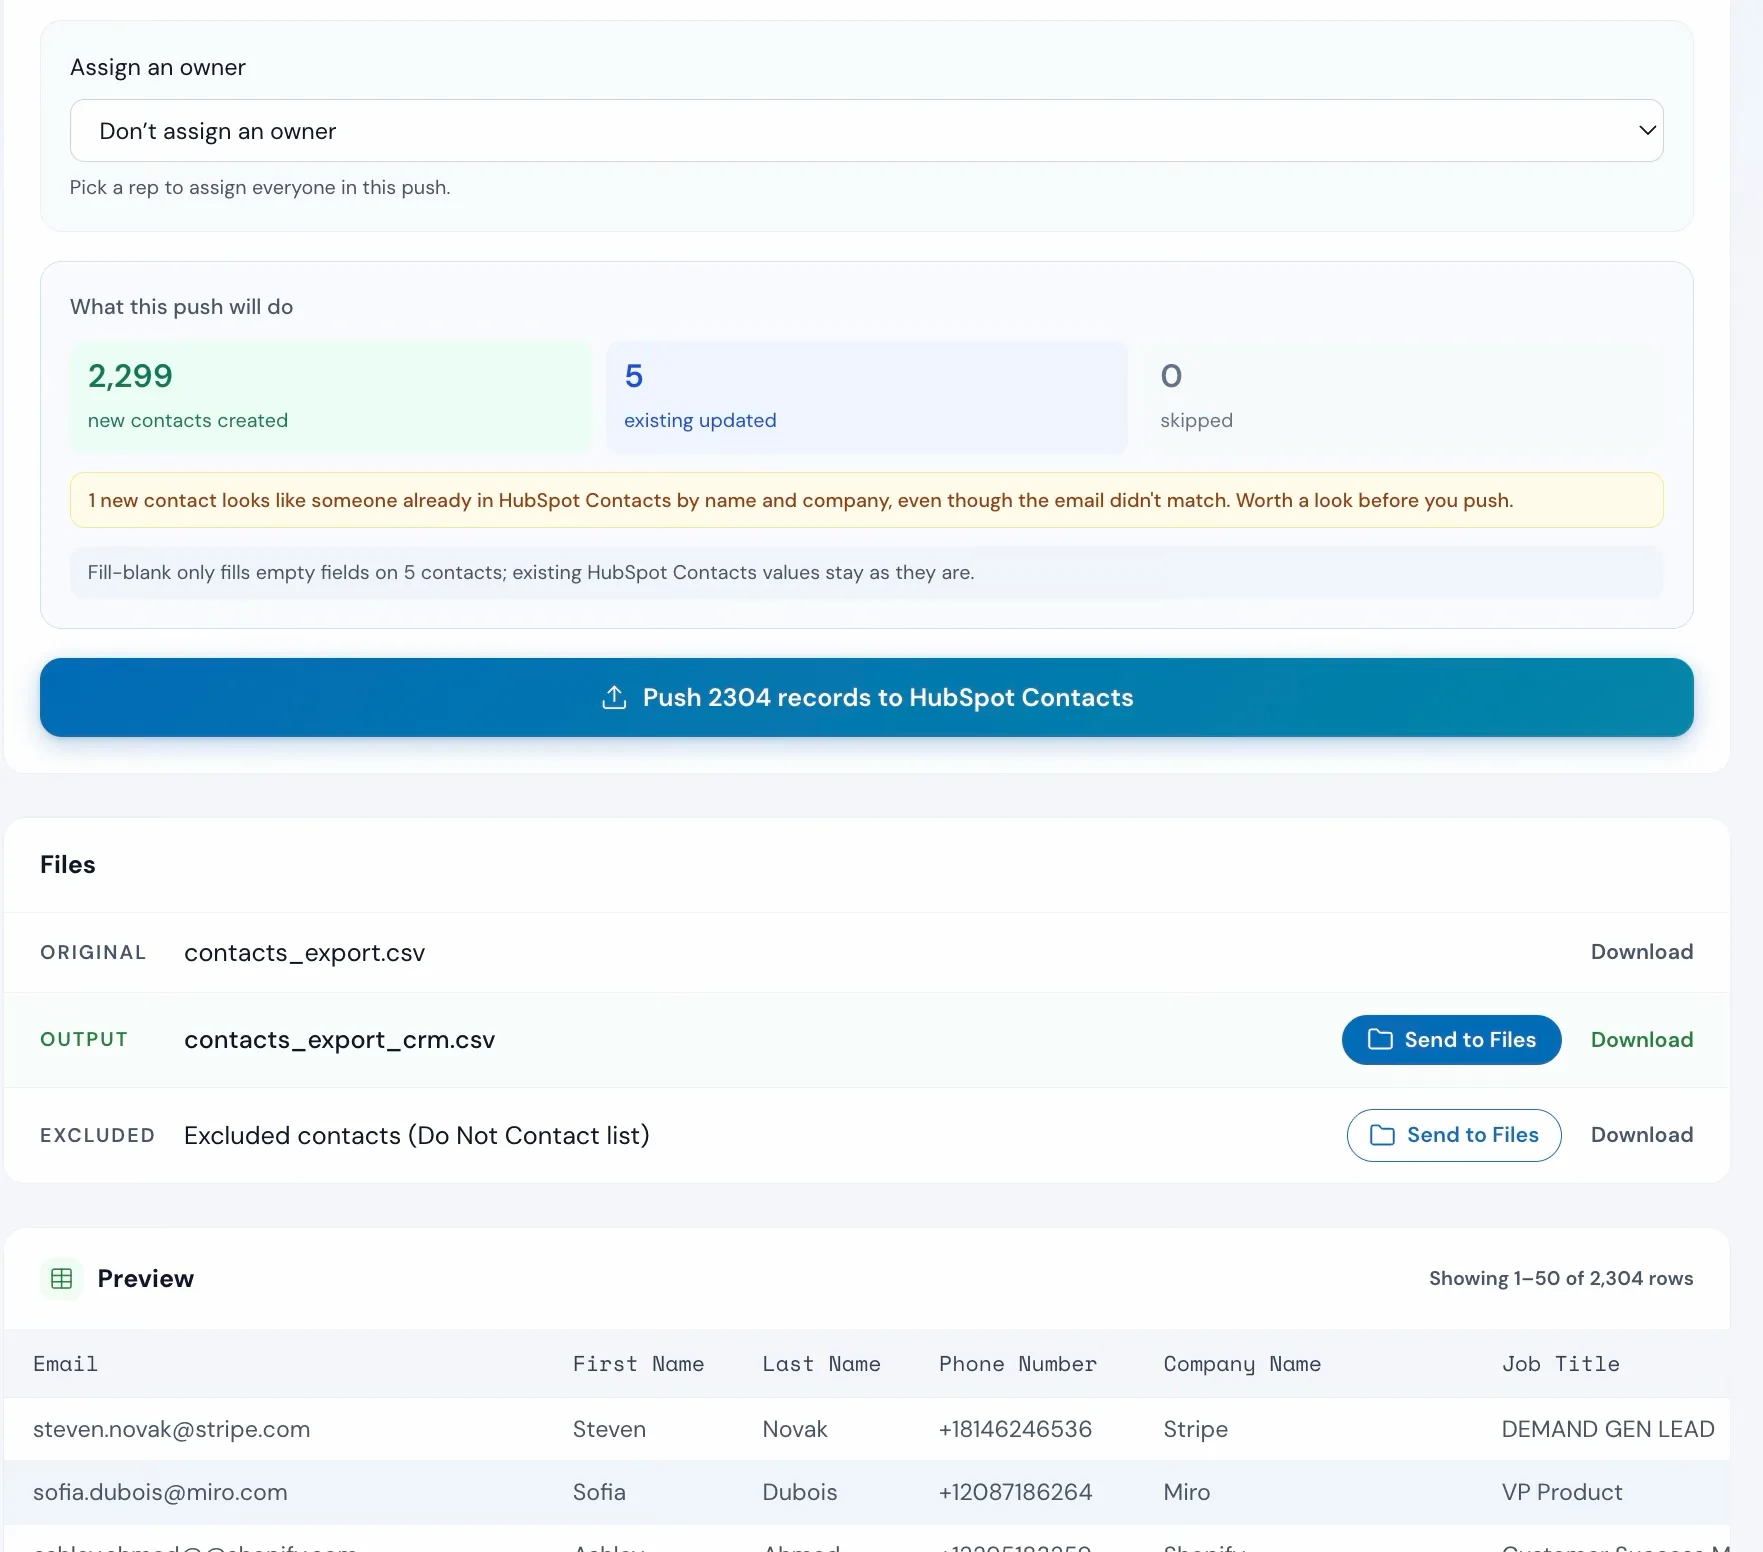Click phone number +18146246536
The image size is (1763, 1552).
tap(1015, 1429)
